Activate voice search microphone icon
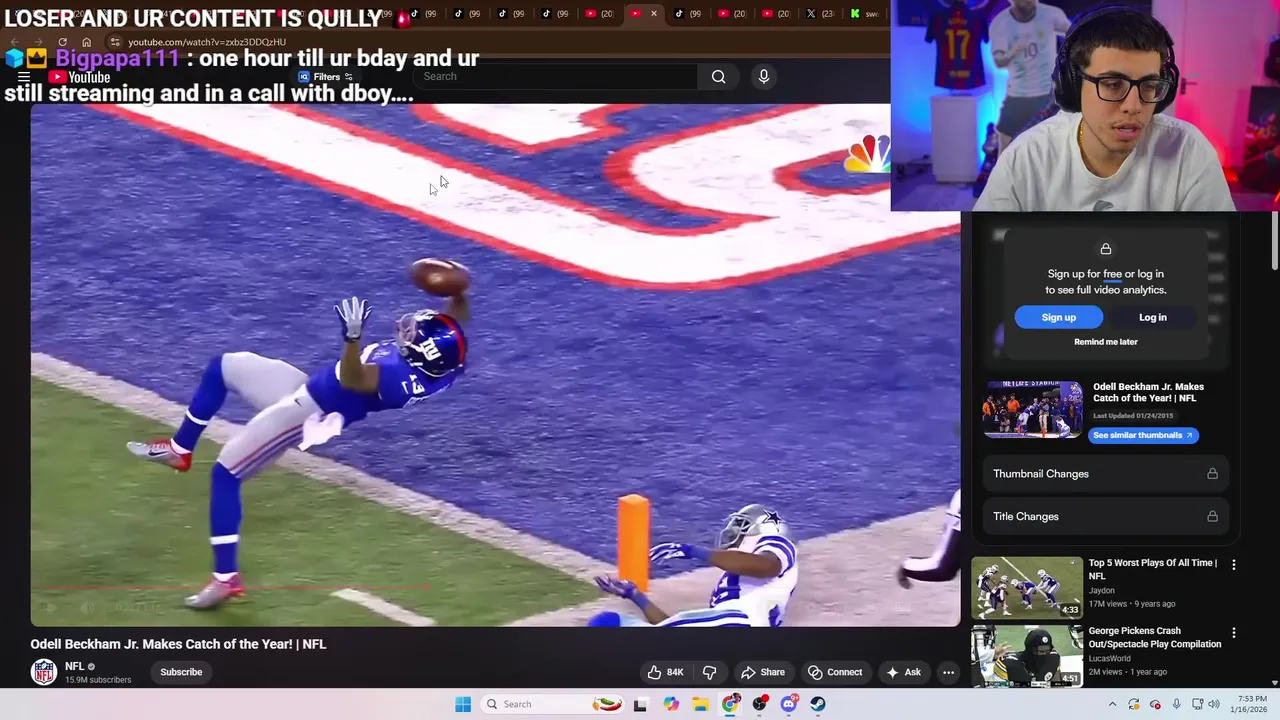This screenshot has width=1280, height=720. (x=764, y=76)
